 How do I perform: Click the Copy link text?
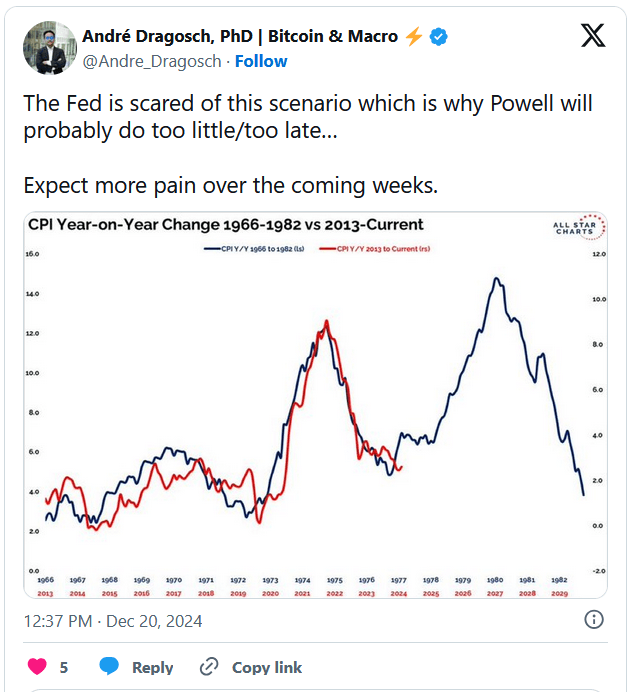pos(267,668)
